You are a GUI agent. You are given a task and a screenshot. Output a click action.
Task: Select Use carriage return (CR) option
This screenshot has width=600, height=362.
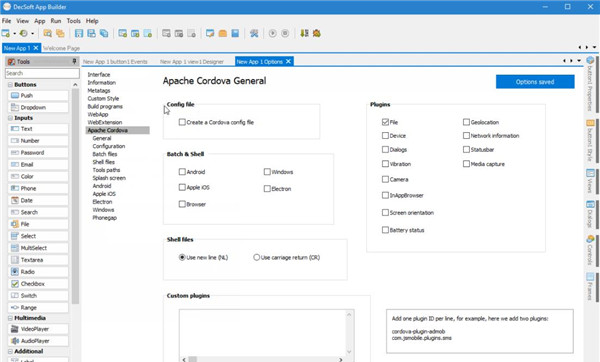[x=256, y=258]
